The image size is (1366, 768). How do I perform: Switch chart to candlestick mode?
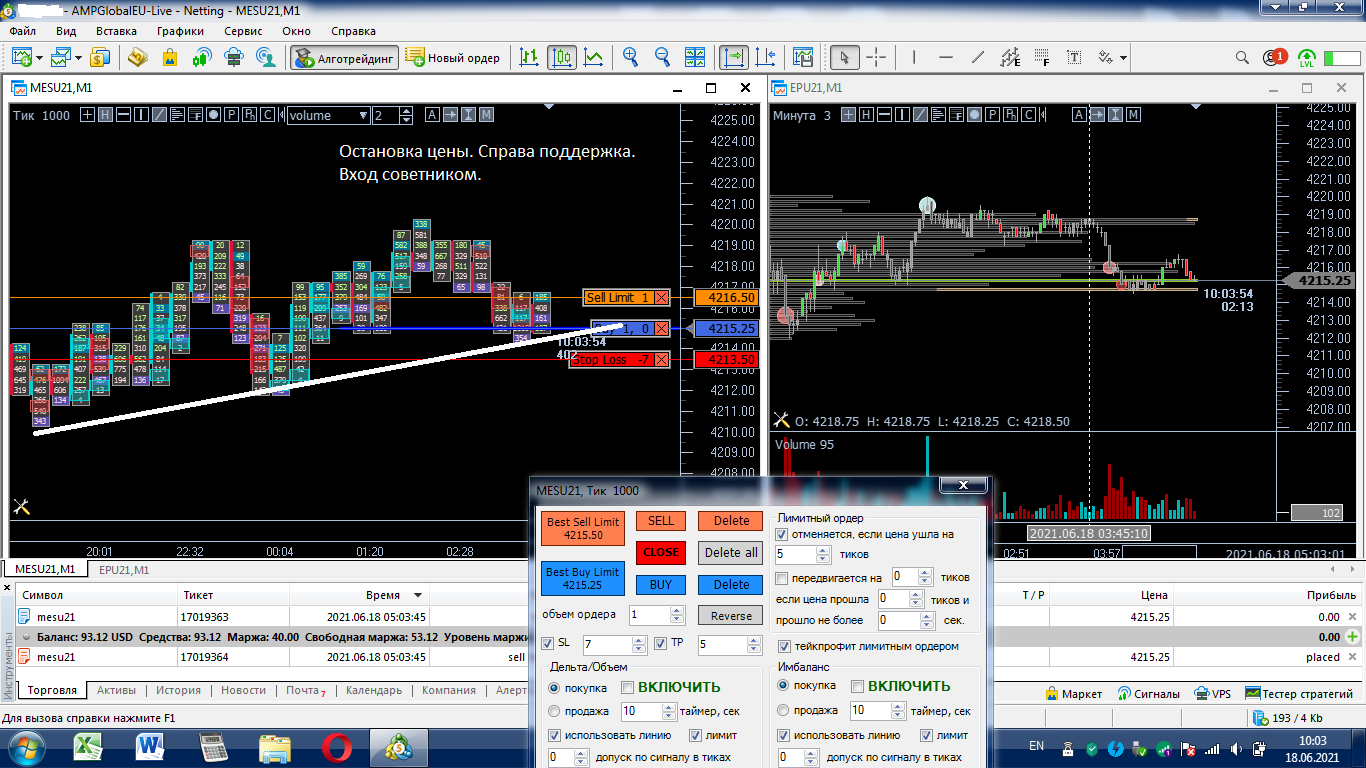tap(562, 57)
